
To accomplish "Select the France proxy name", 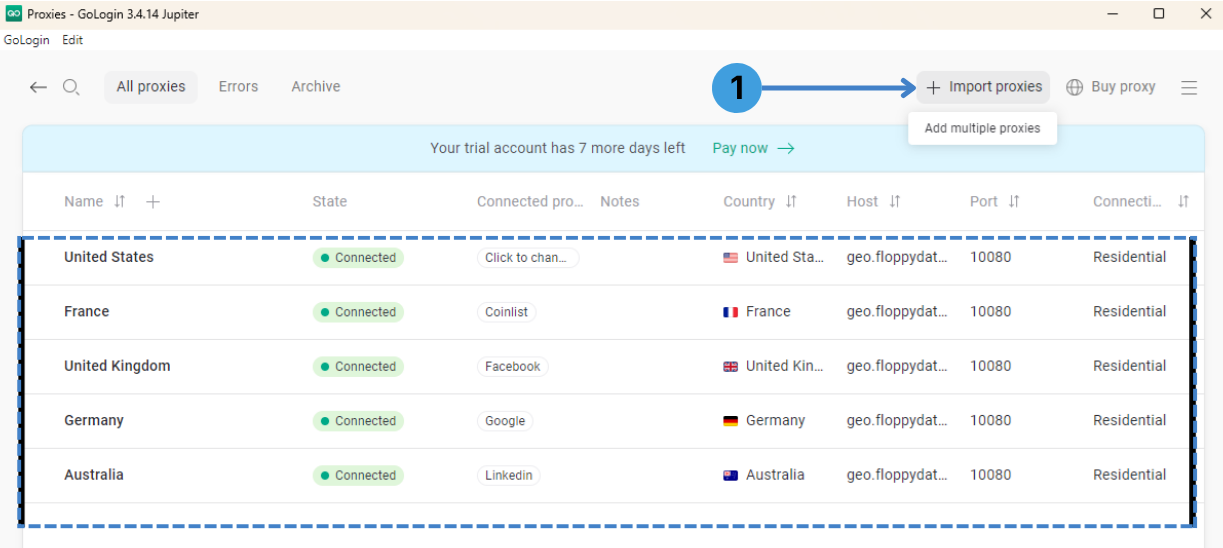I will pyautogui.click(x=87, y=312).
